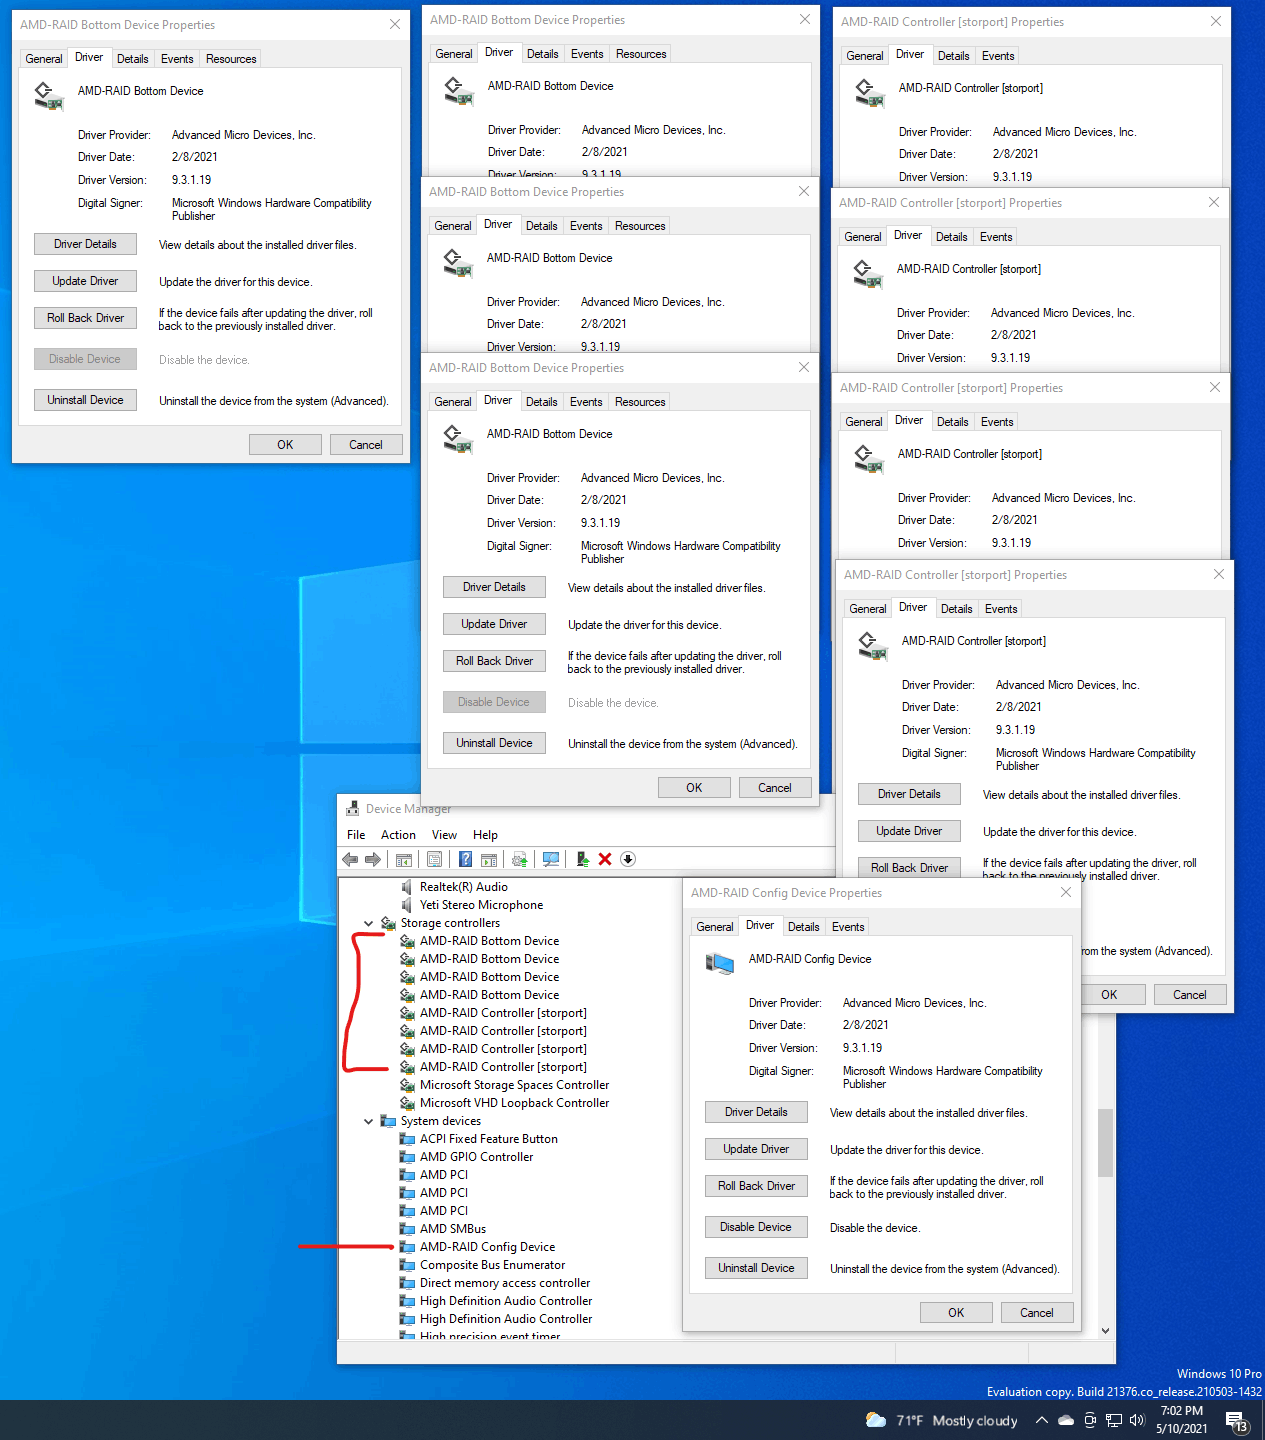Open the View menu in Device Manager
Screen dimensions: 1265x1440
coord(444,835)
